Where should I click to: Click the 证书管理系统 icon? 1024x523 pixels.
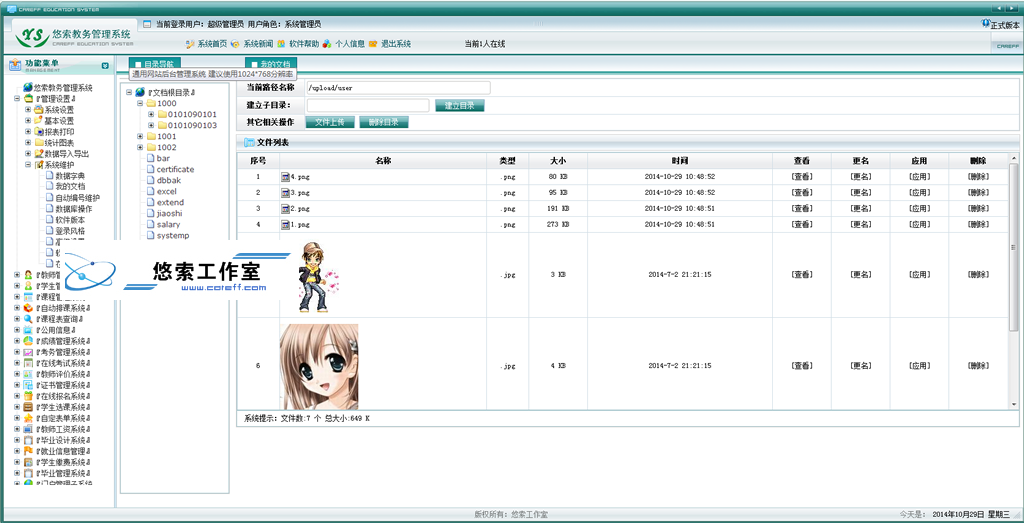28,385
